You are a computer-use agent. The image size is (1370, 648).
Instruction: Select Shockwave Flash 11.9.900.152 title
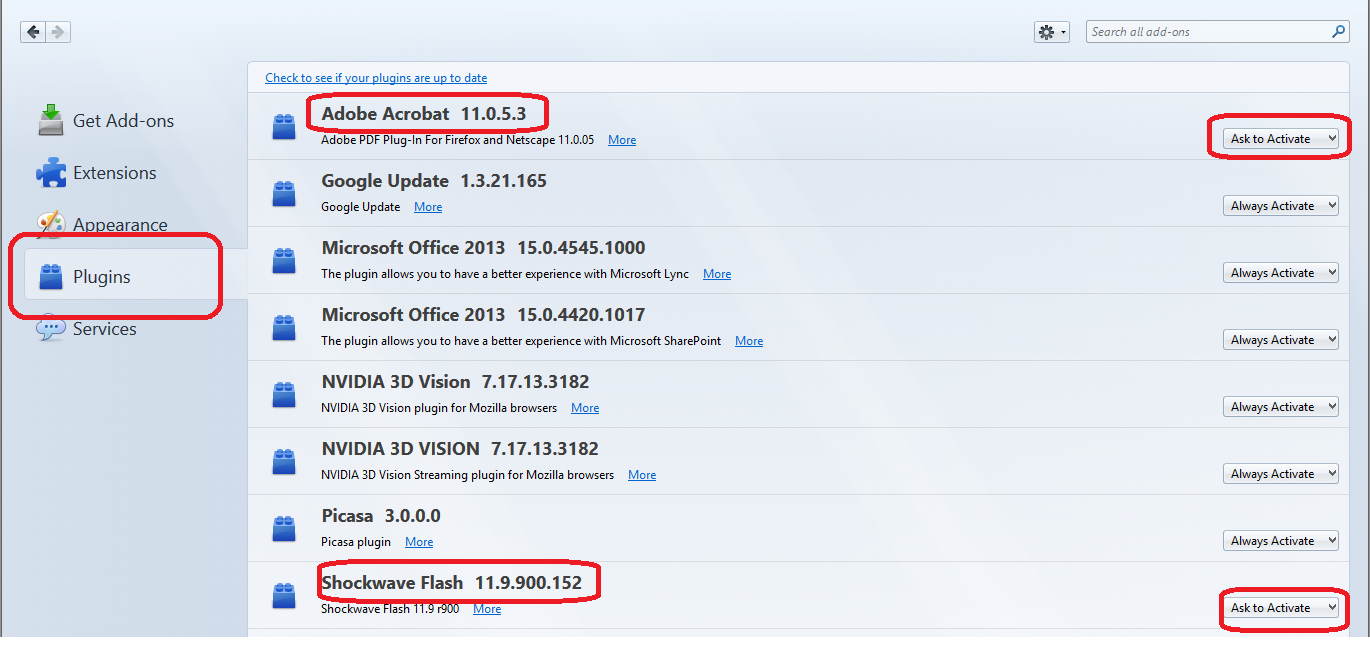pyautogui.click(x=451, y=583)
